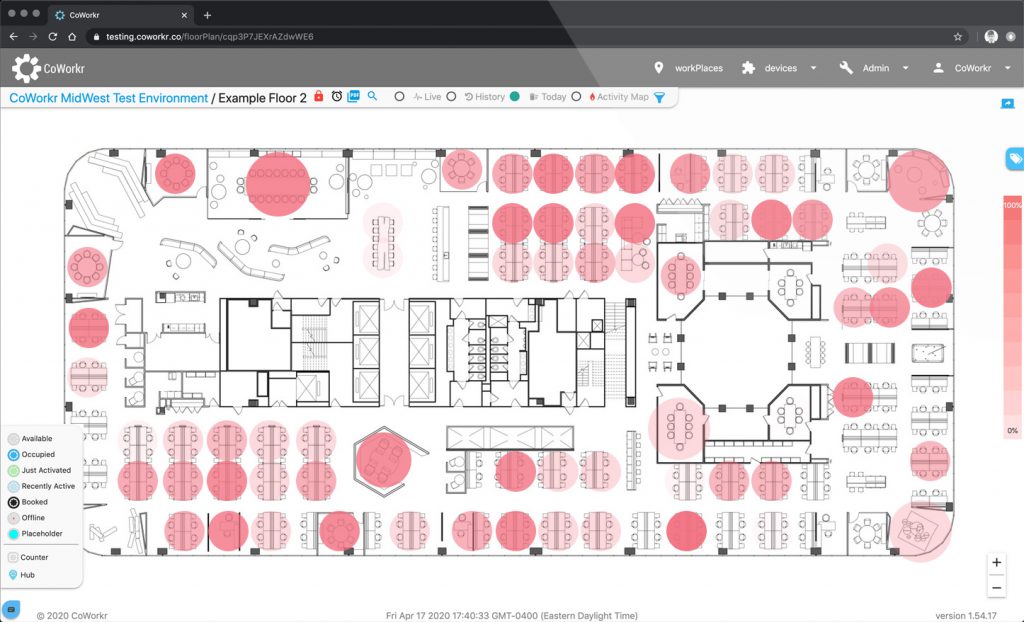The width and height of the screenshot is (1024, 622).
Task: Select the Live radio button
Action: coord(400,97)
